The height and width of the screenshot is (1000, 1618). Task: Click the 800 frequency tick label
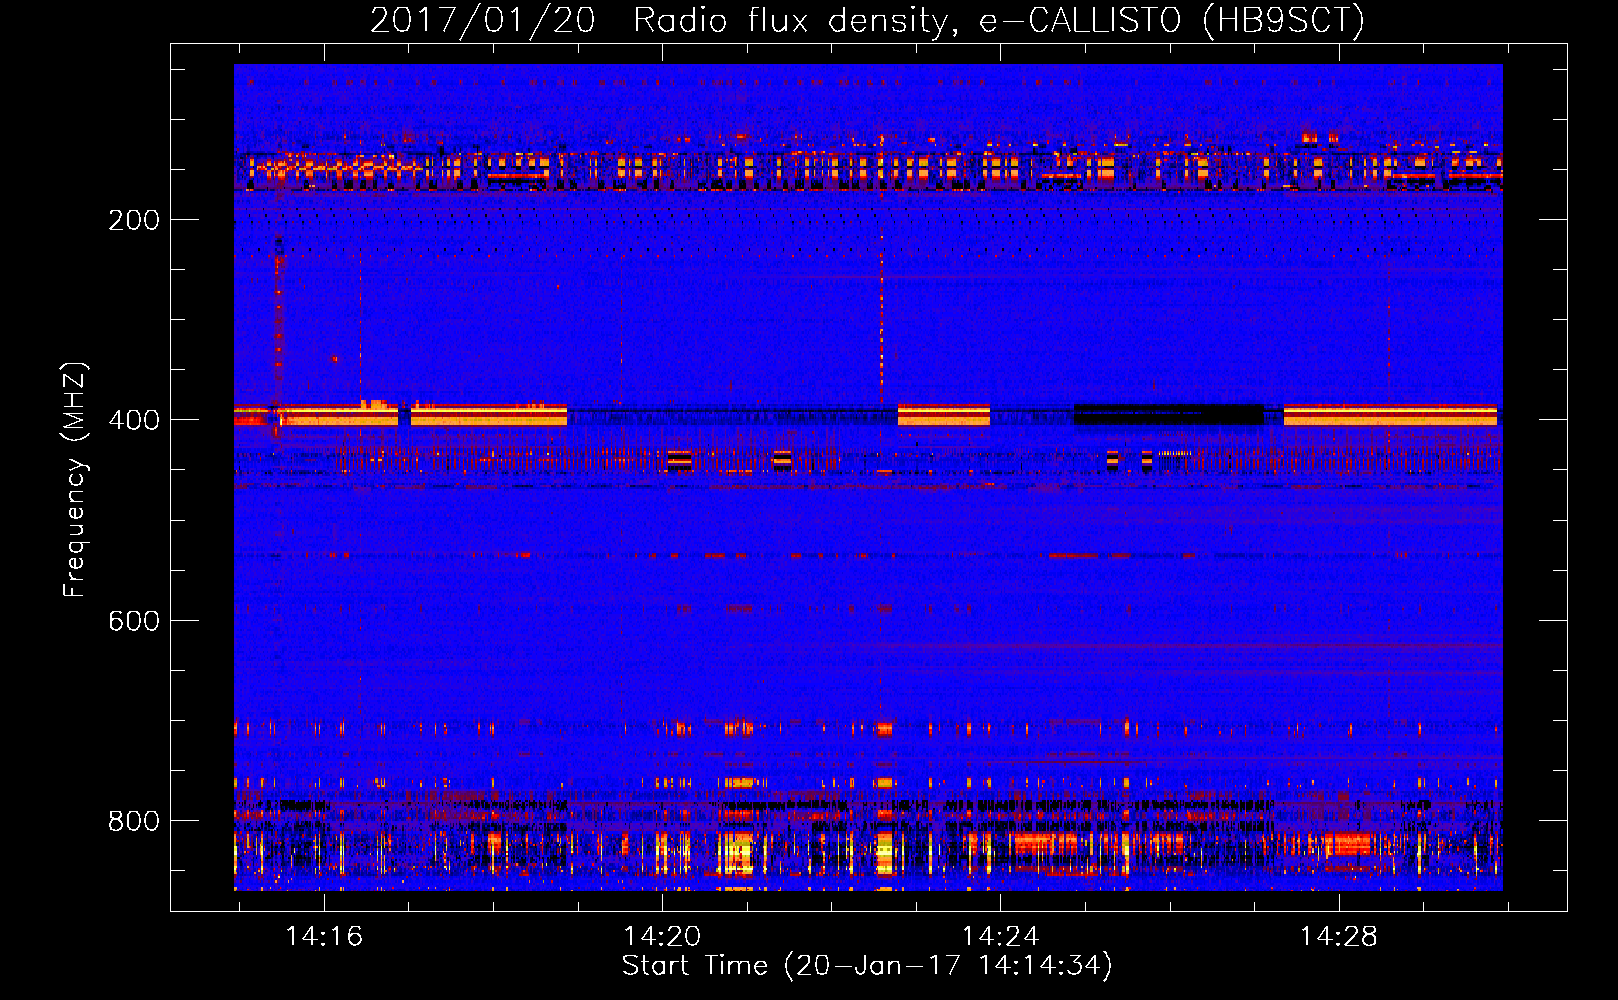[x=134, y=821]
